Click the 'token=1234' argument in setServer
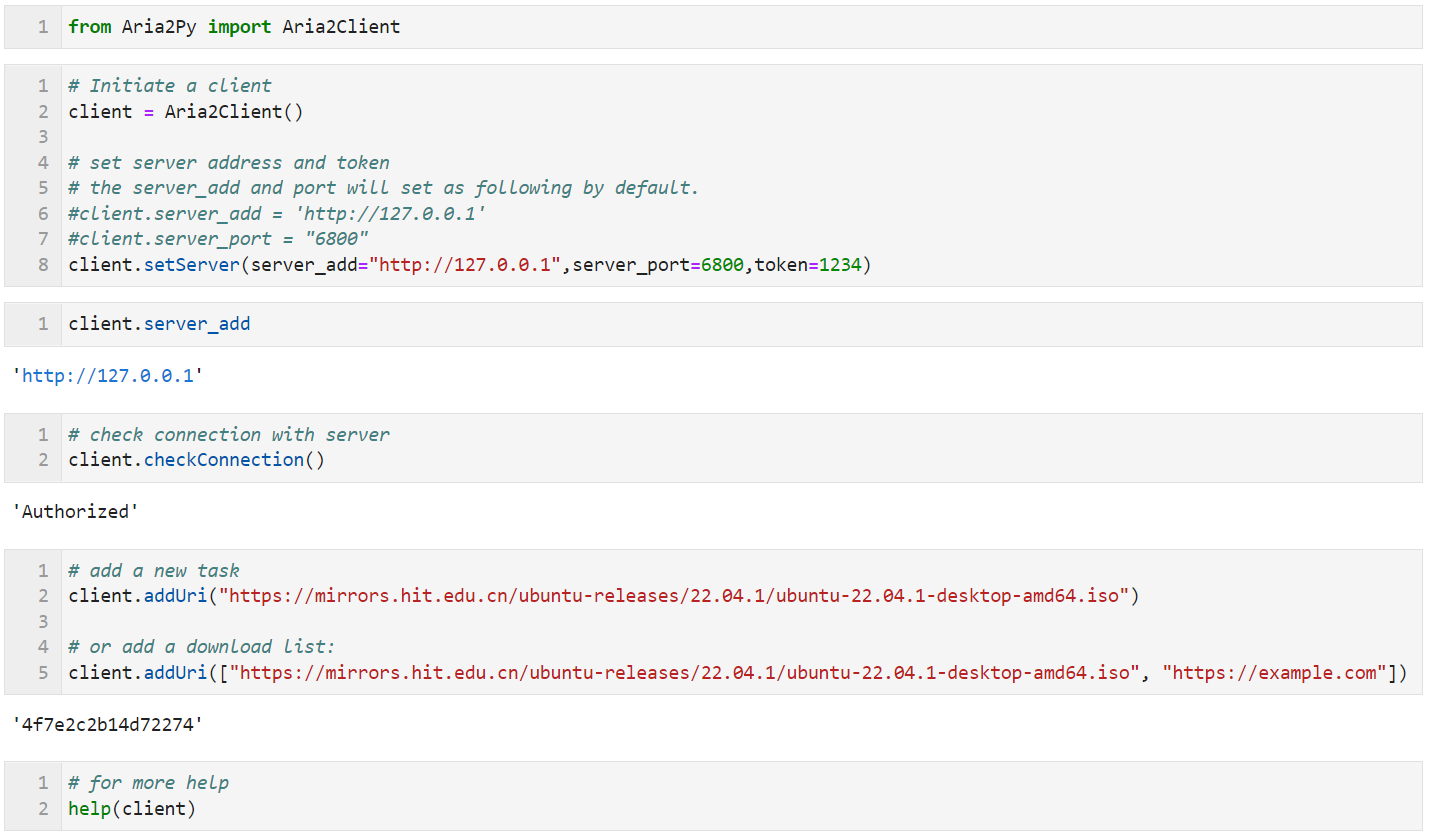This screenshot has width=1429, height=831. (808, 265)
